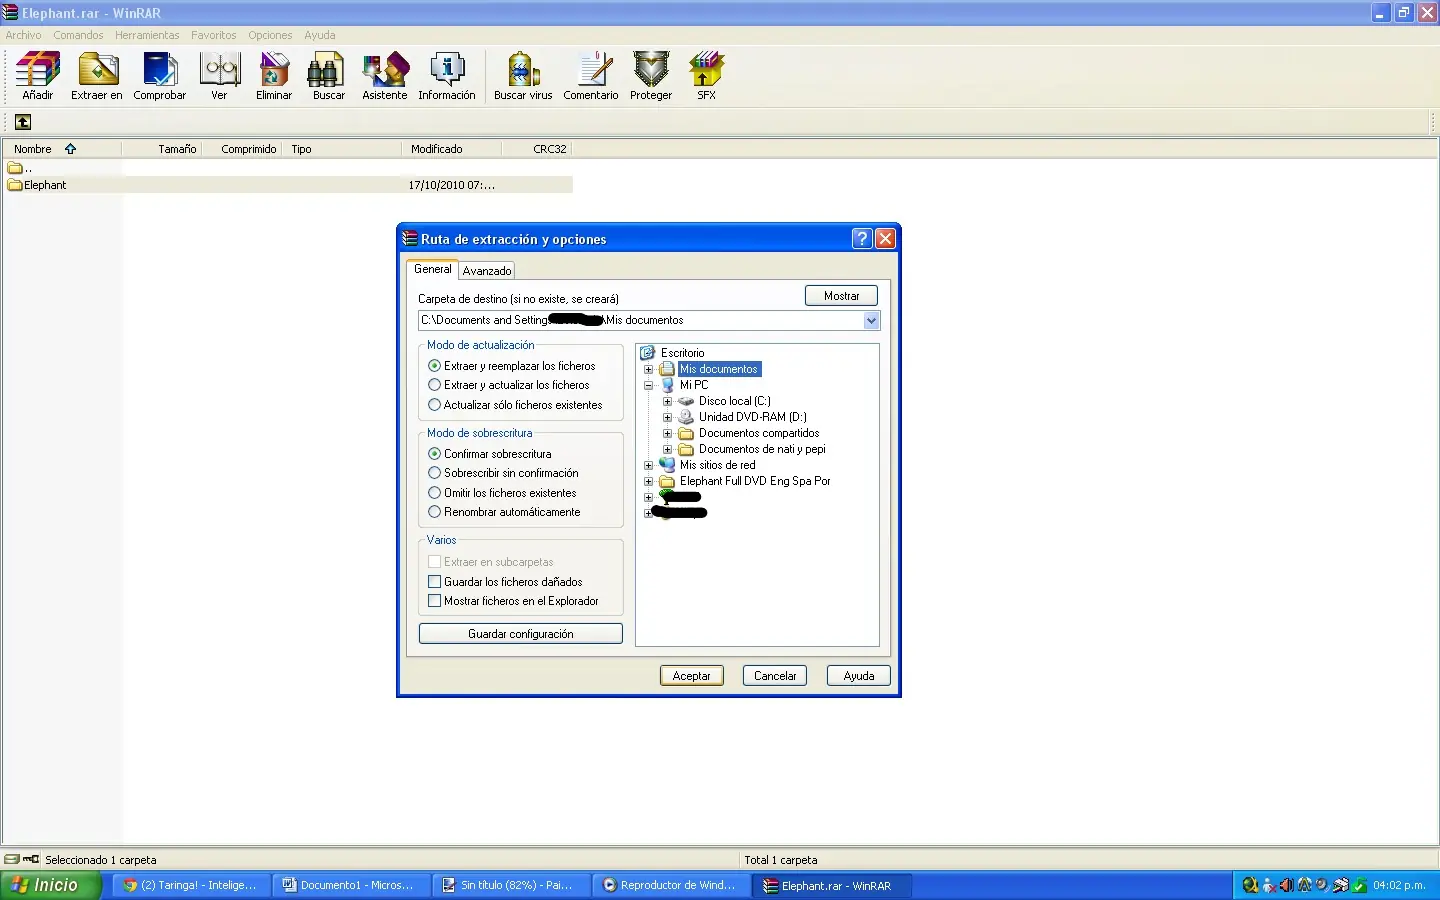Switch to the General tab

point(433,269)
